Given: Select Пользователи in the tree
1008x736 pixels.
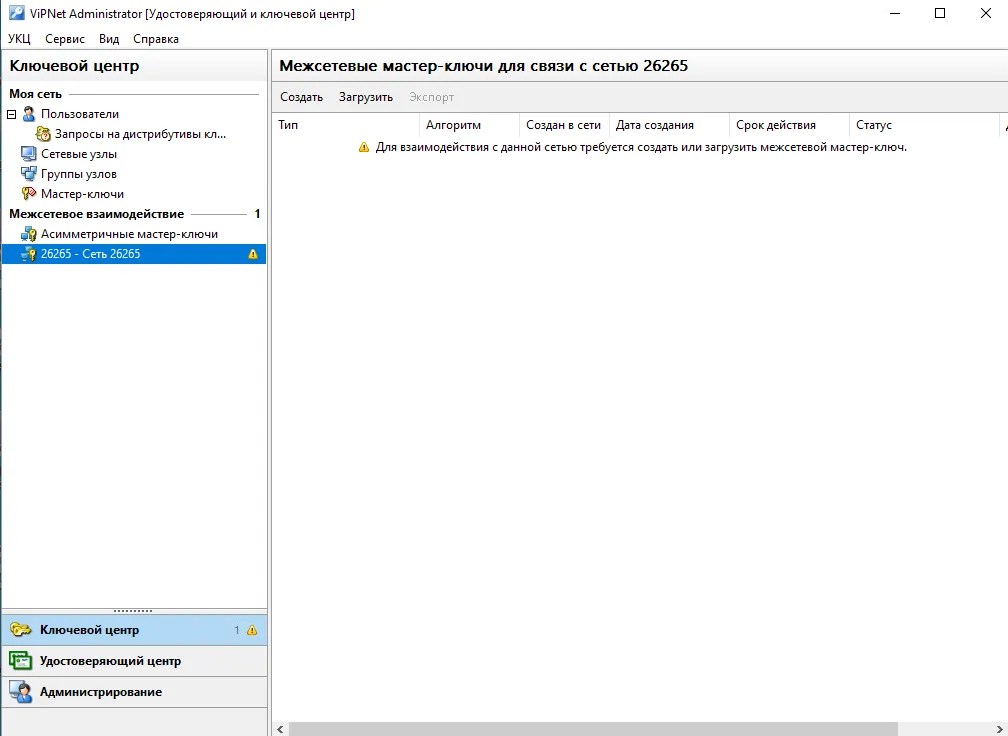Looking at the screenshot, I should pos(80,114).
